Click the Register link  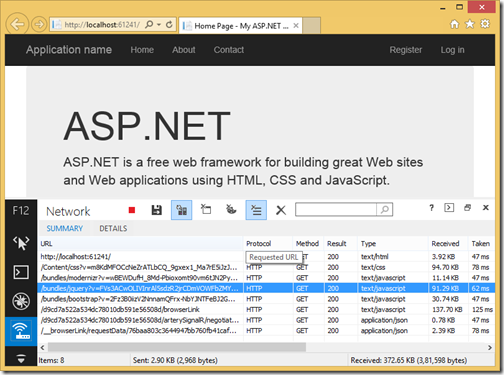[406, 50]
